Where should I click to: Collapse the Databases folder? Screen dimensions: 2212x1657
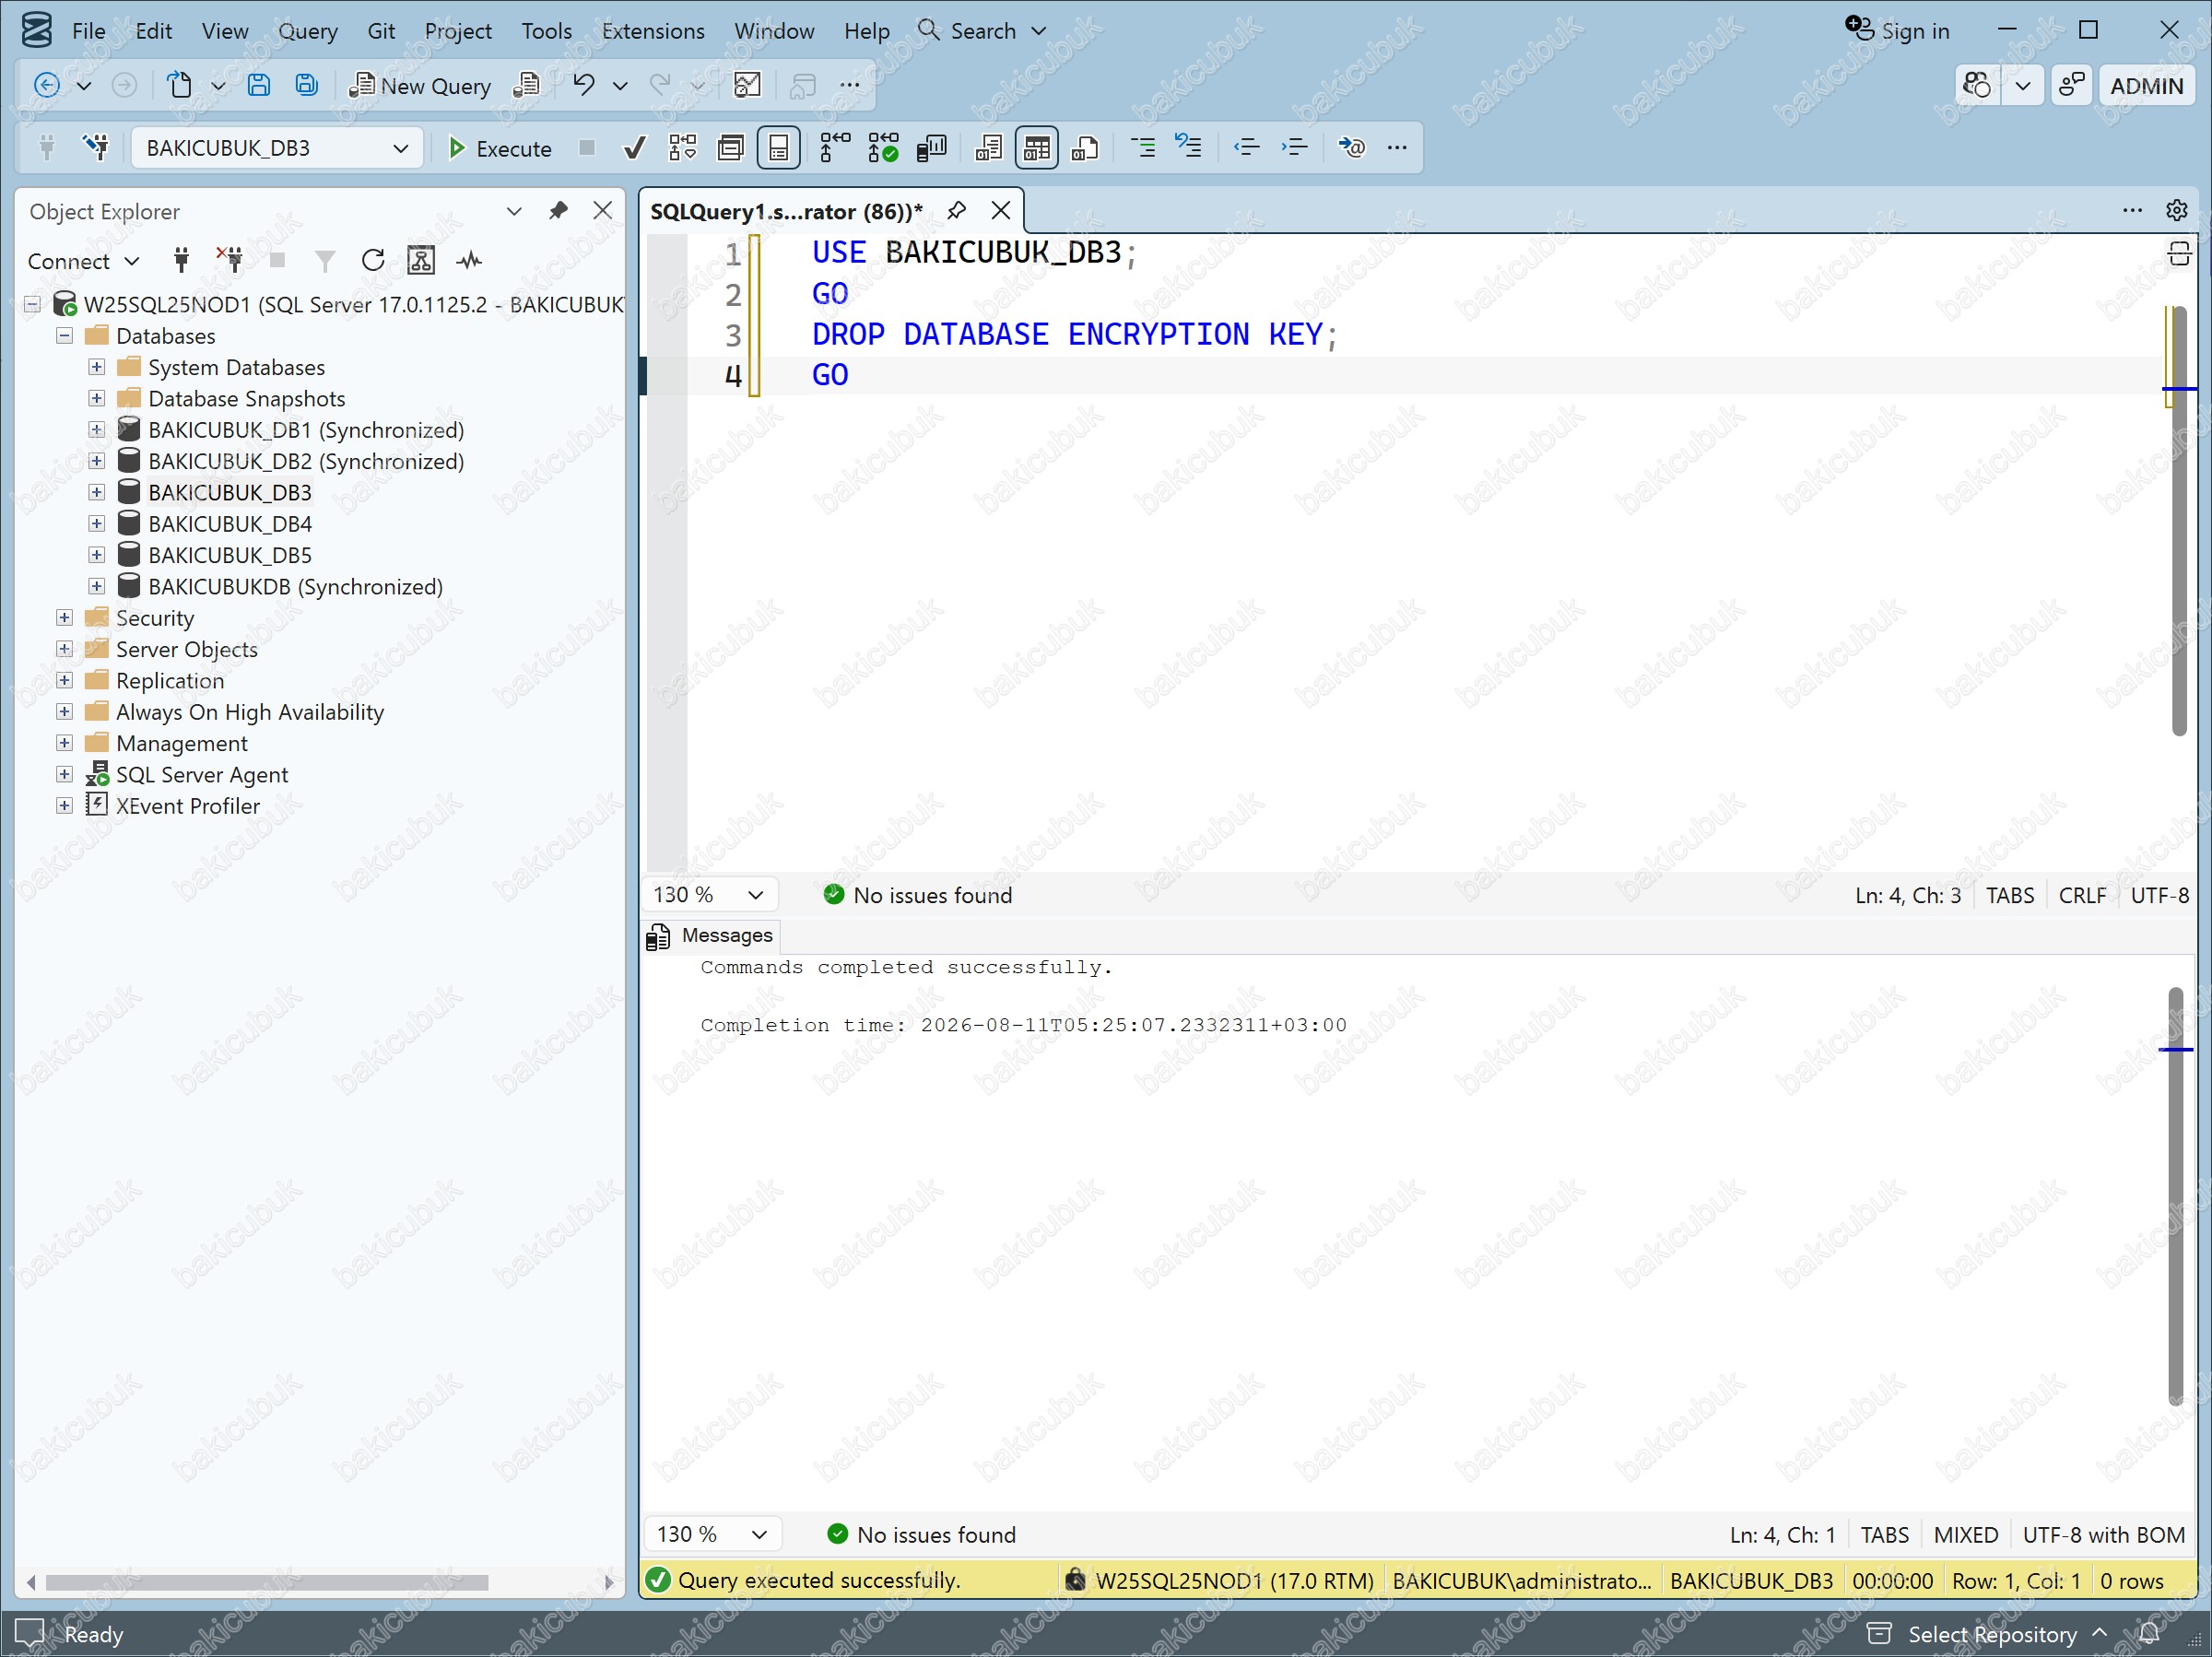(64, 336)
